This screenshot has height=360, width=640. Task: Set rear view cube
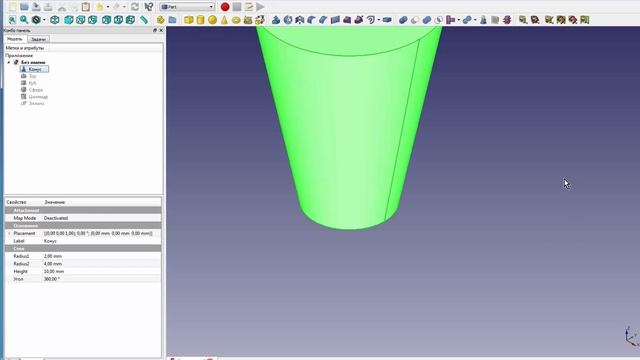click(107, 20)
